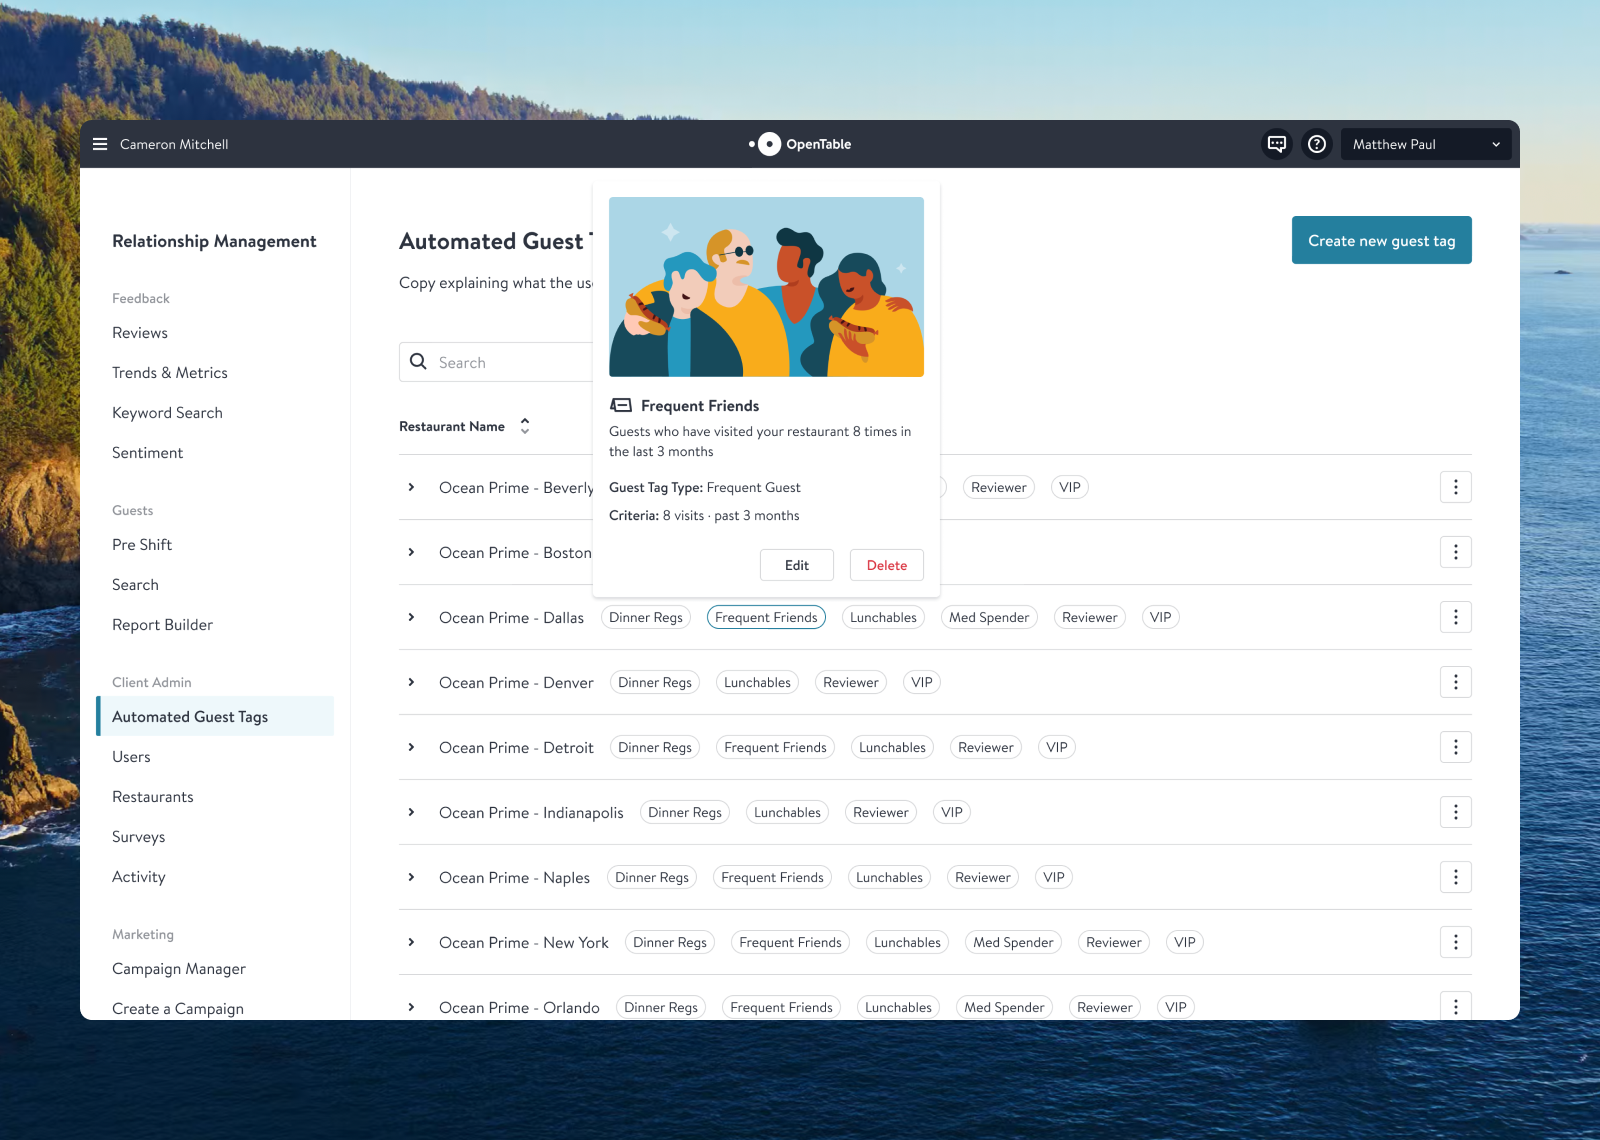The width and height of the screenshot is (1600, 1140).
Task: Expand the Ocean Prime - Boston row
Action: tap(411, 552)
